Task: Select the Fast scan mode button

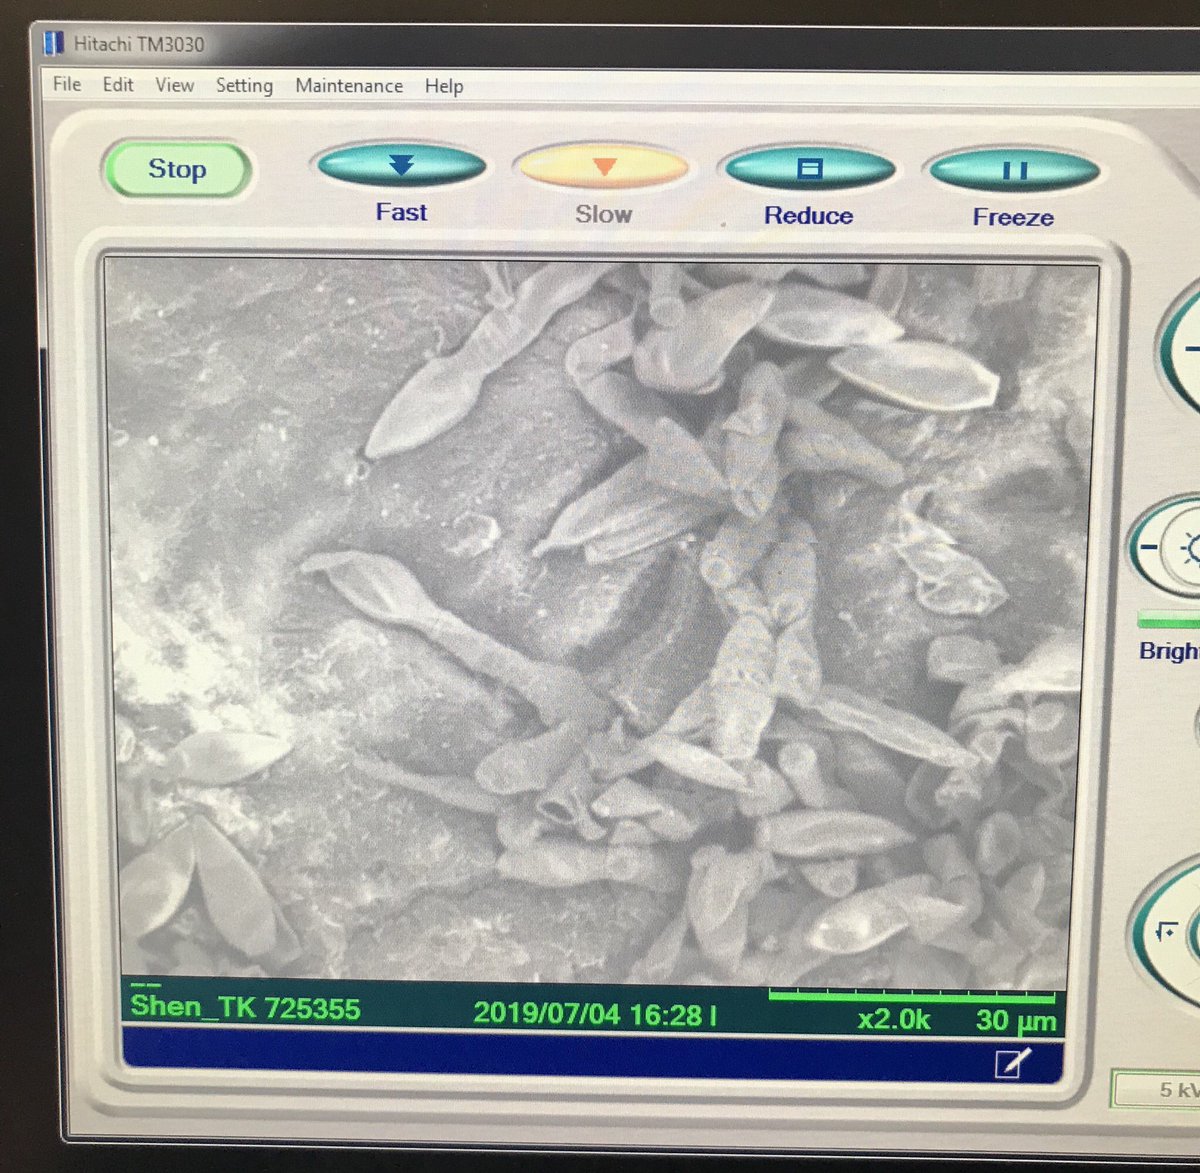Action: coord(401,166)
